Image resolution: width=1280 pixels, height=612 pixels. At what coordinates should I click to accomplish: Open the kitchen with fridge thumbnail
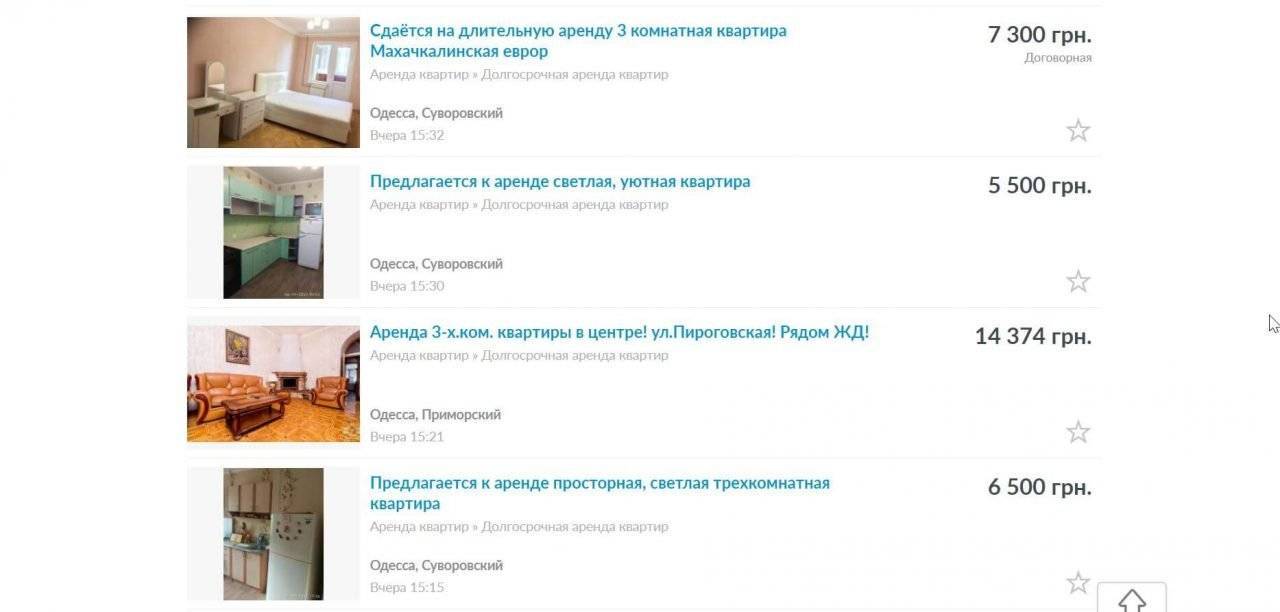(x=273, y=534)
